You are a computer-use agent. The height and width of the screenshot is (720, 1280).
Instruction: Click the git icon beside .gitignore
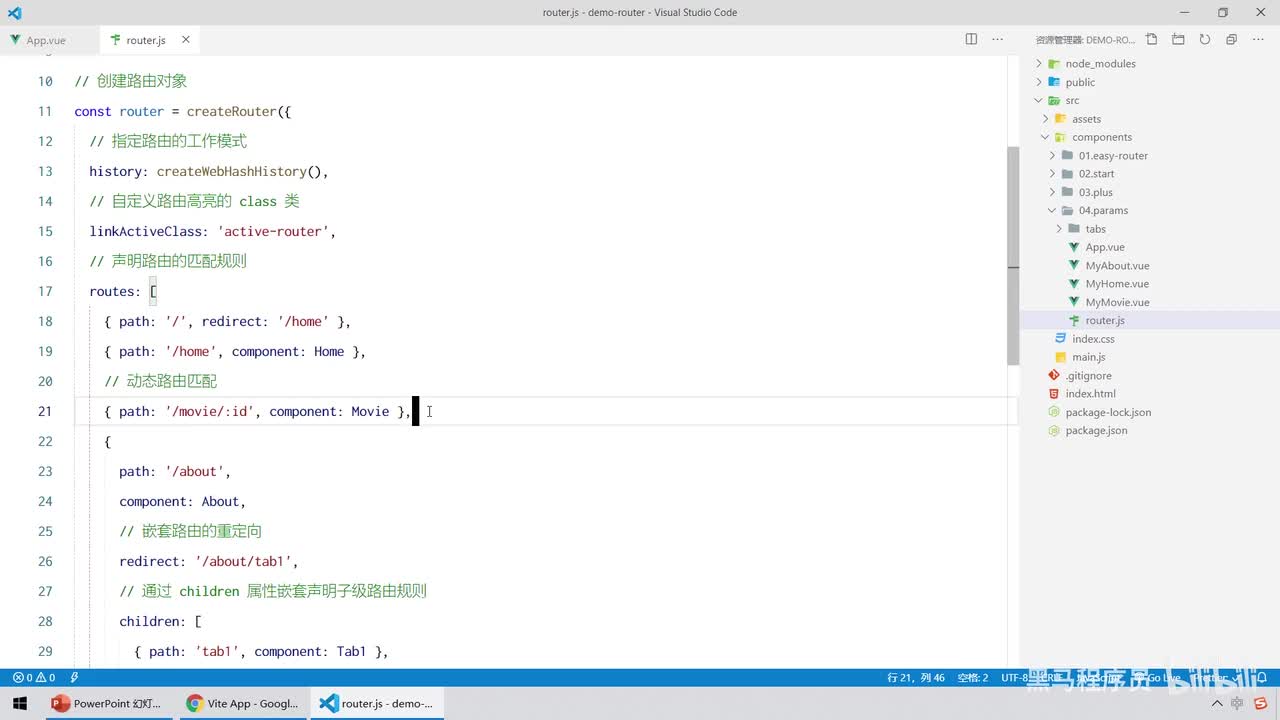click(x=1054, y=376)
